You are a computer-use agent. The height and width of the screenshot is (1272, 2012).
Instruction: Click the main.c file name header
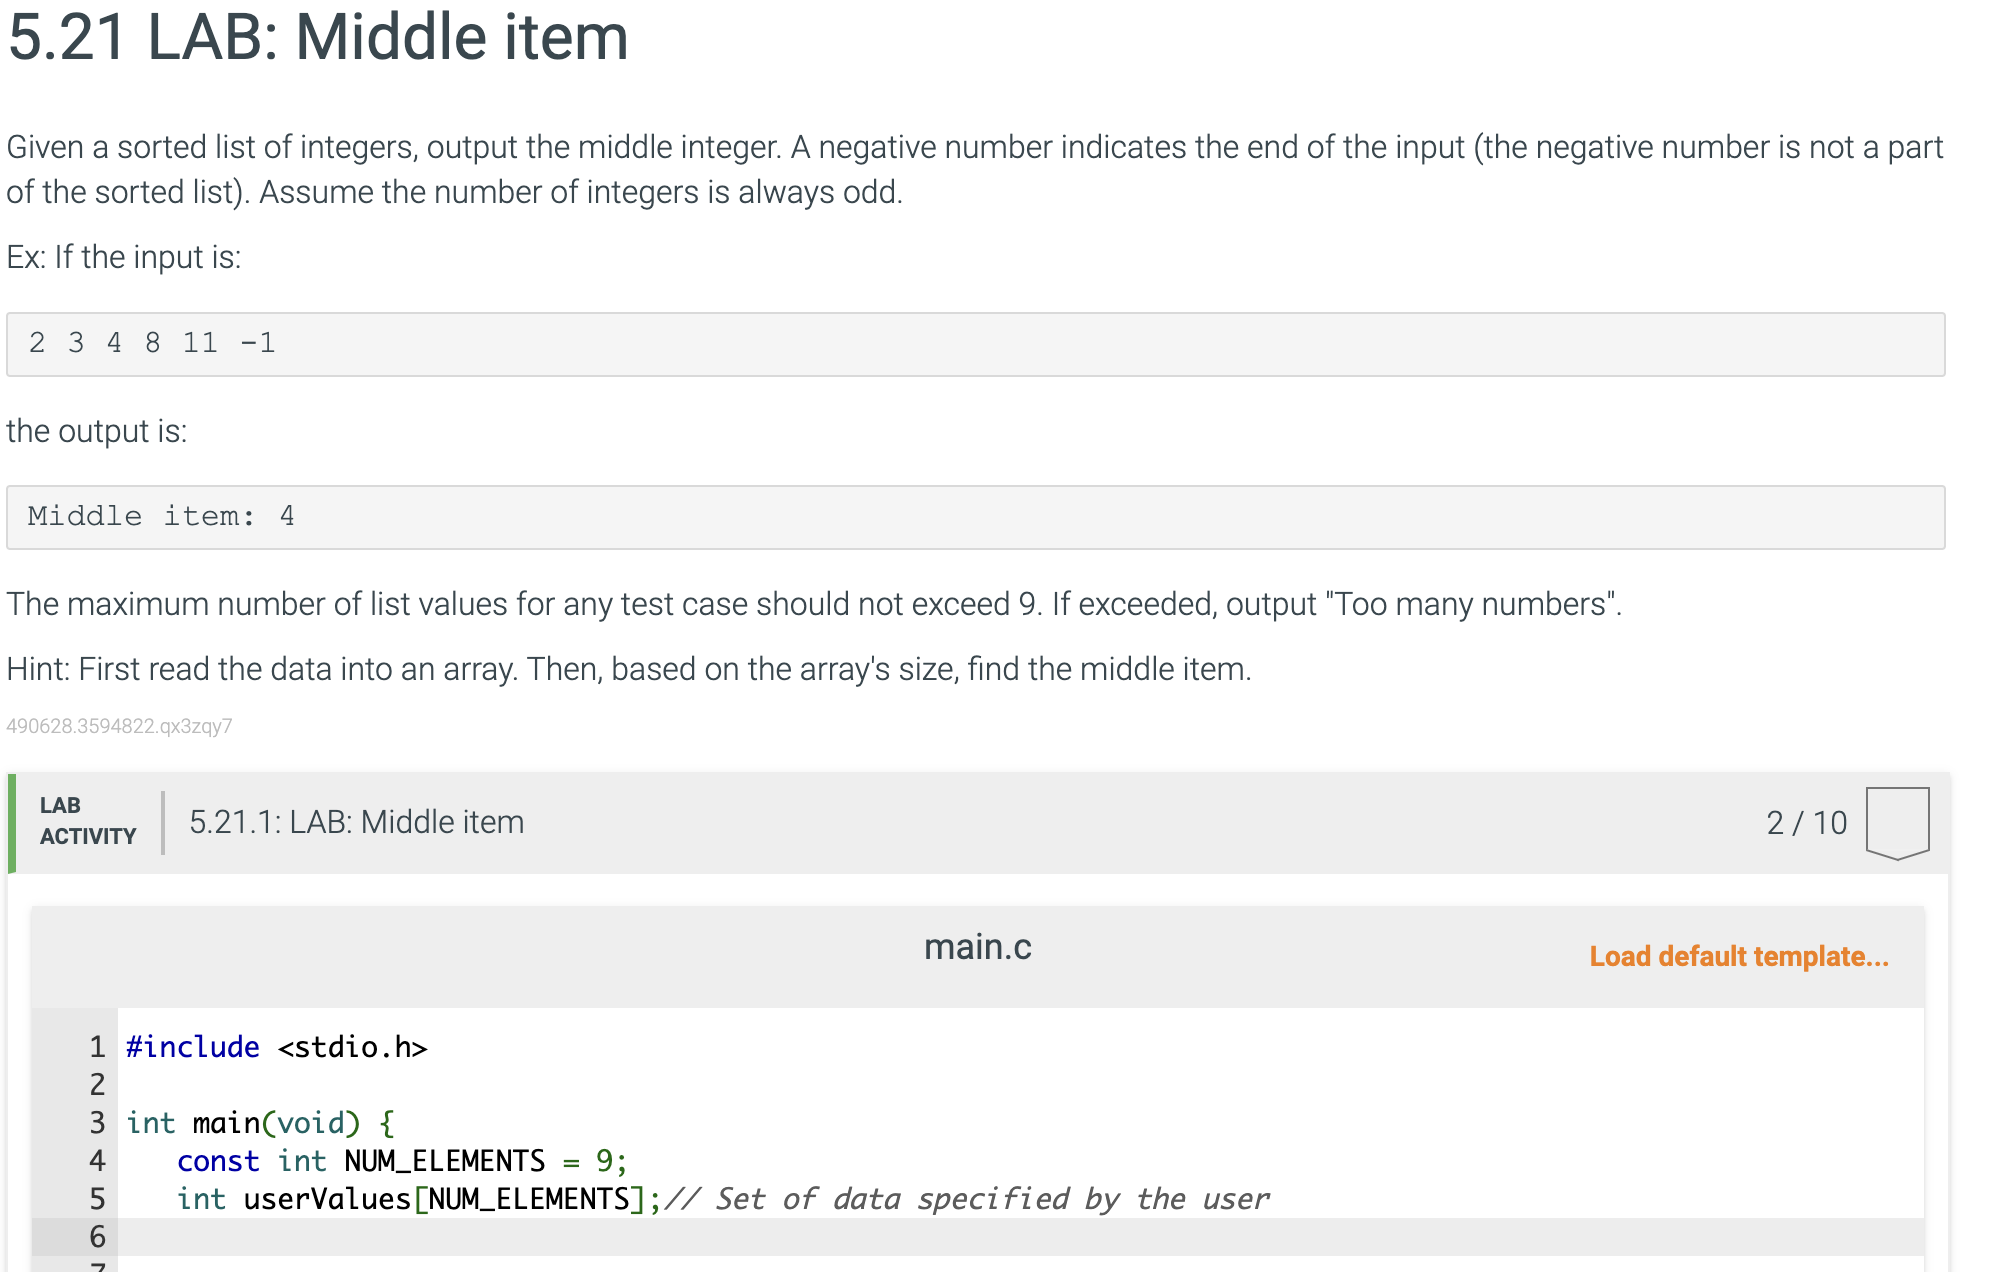click(977, 947)
